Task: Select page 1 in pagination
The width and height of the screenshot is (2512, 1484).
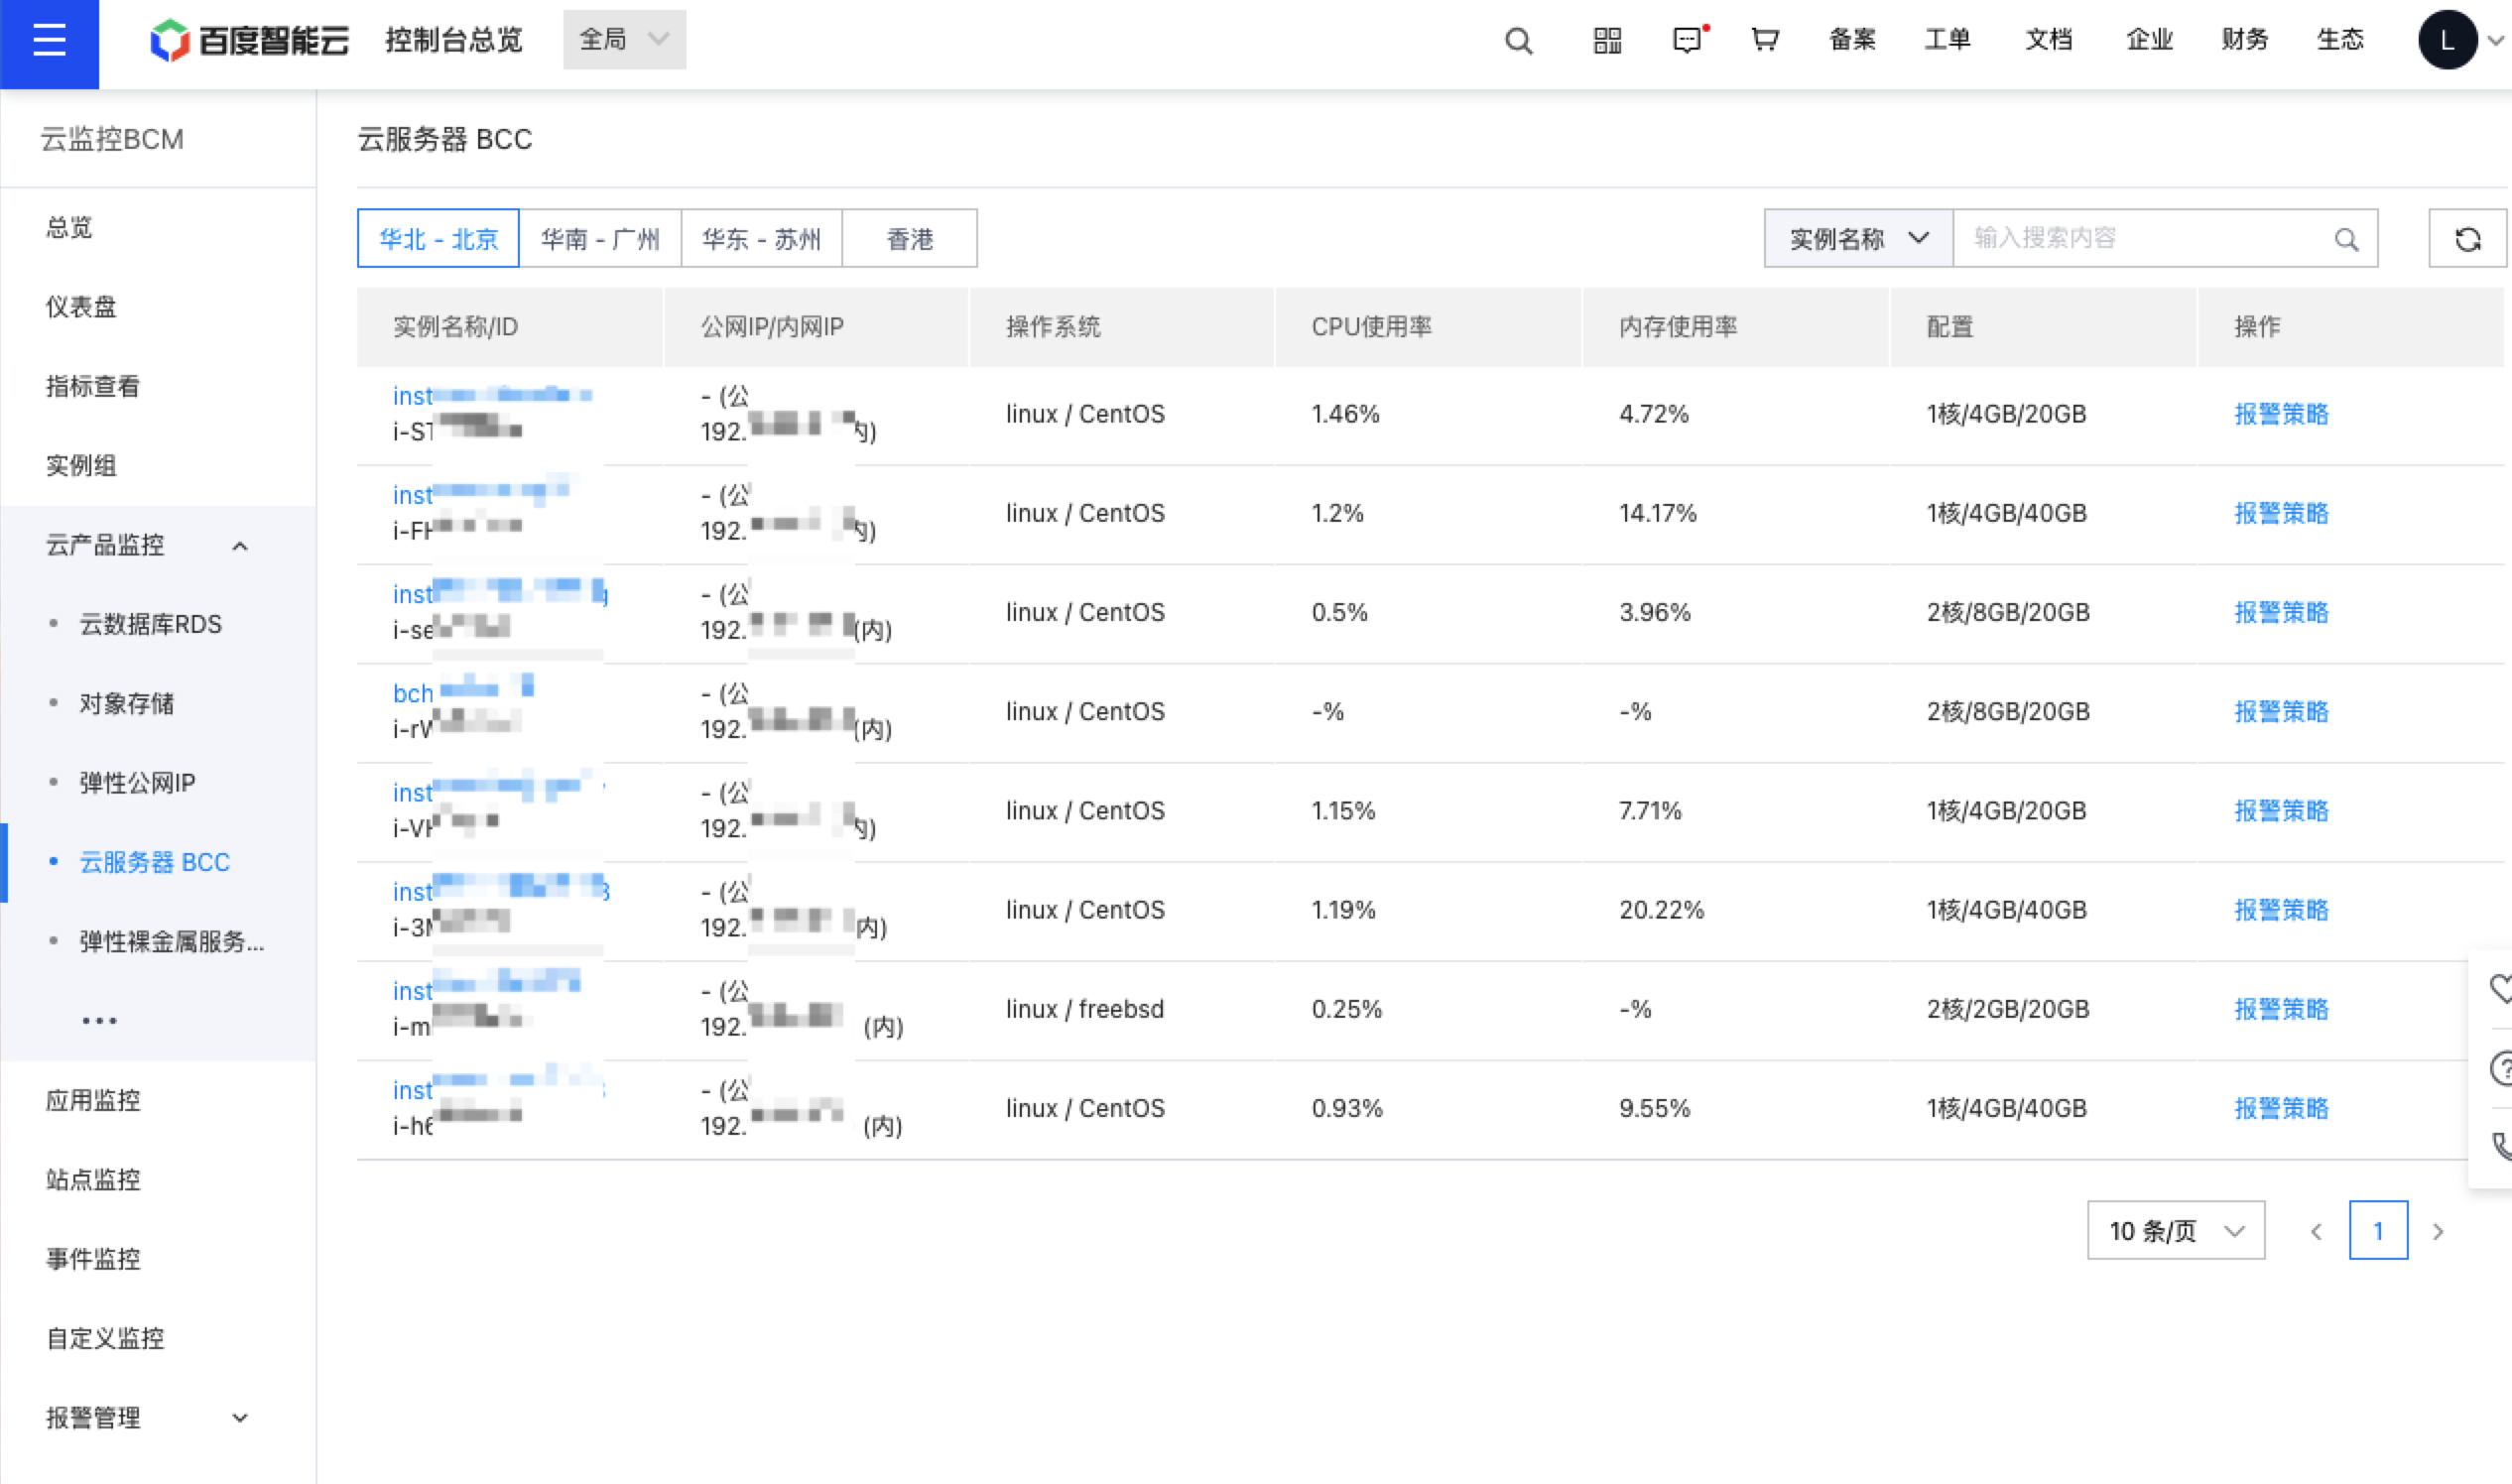Action: [x=2378, y=1230]
